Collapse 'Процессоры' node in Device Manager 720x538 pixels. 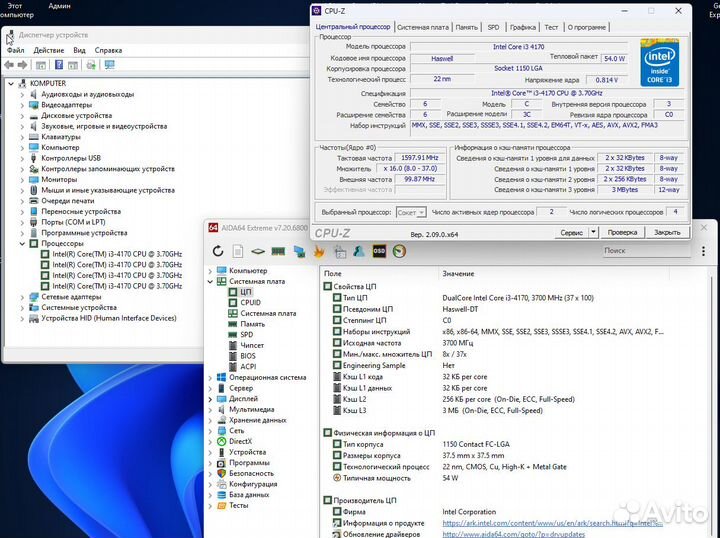click(x=22, y=244)
